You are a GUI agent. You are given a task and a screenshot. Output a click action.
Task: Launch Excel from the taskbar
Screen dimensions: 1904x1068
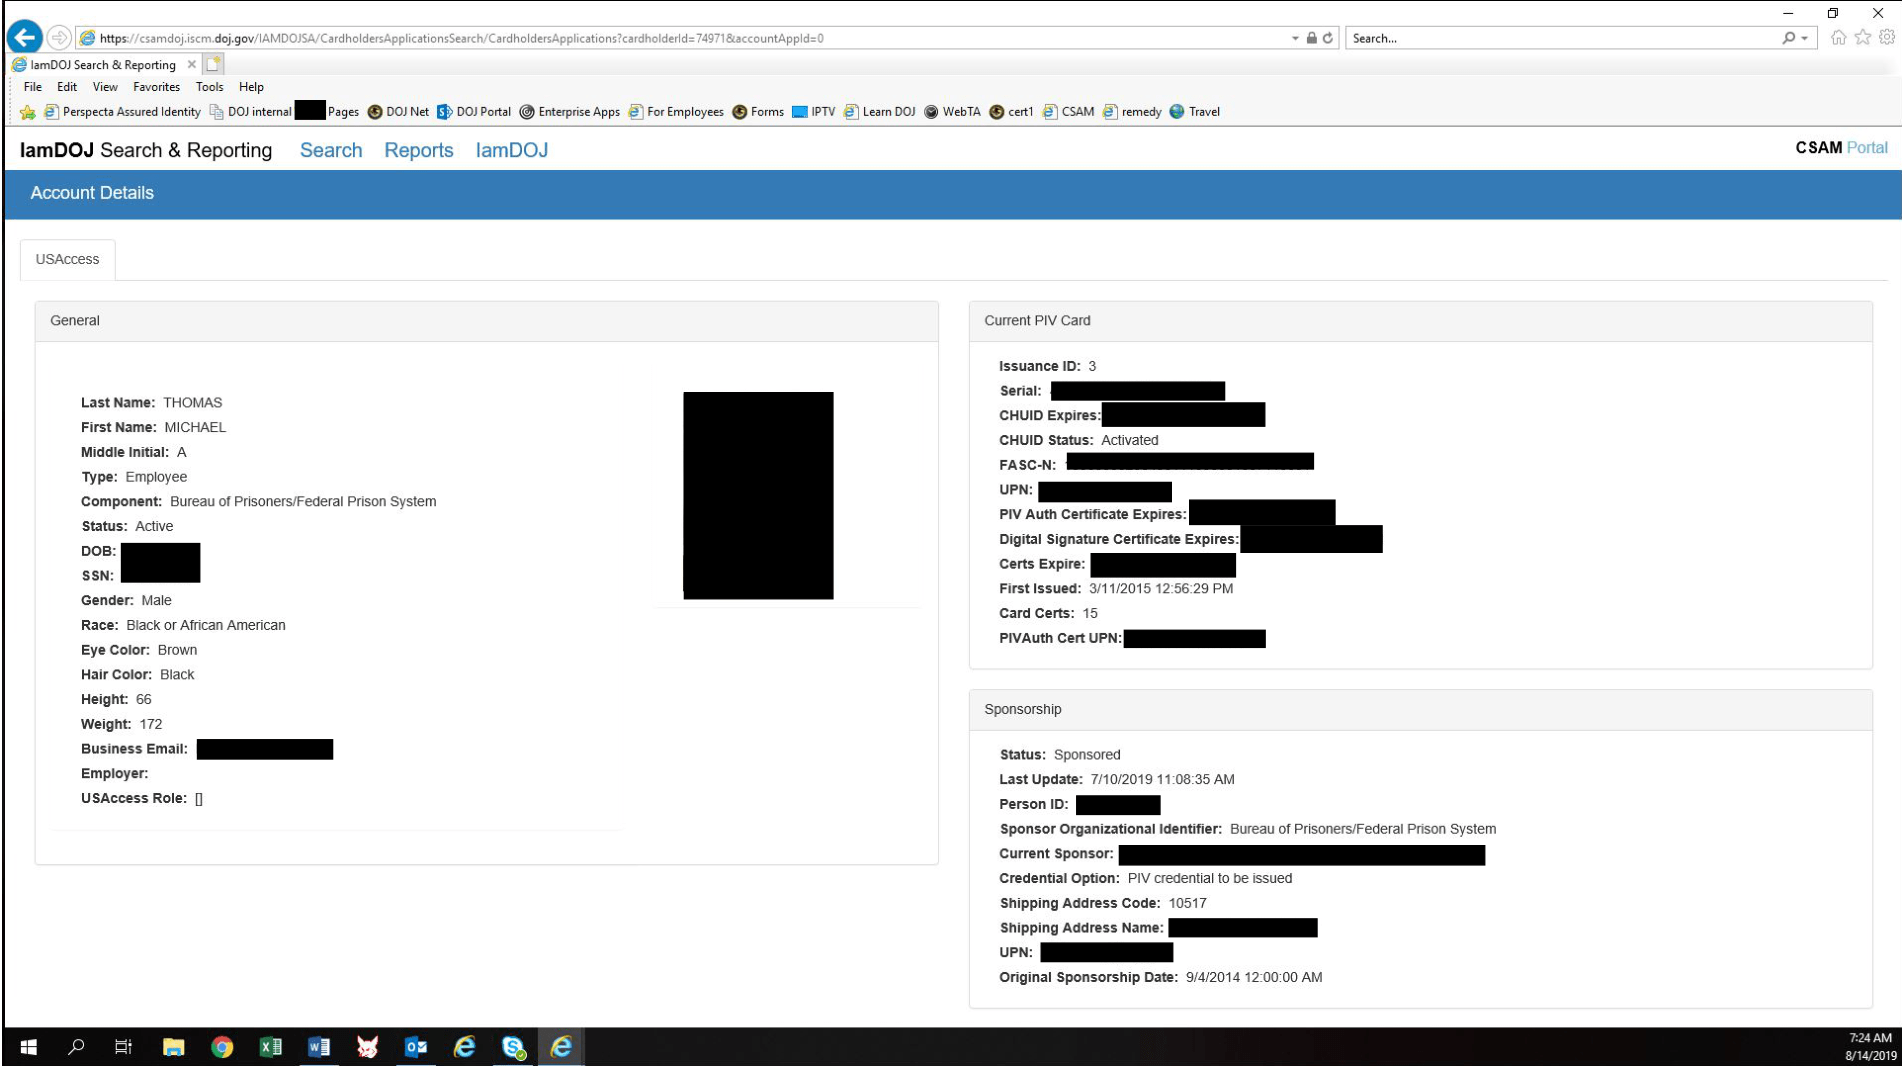point(270,1047)
